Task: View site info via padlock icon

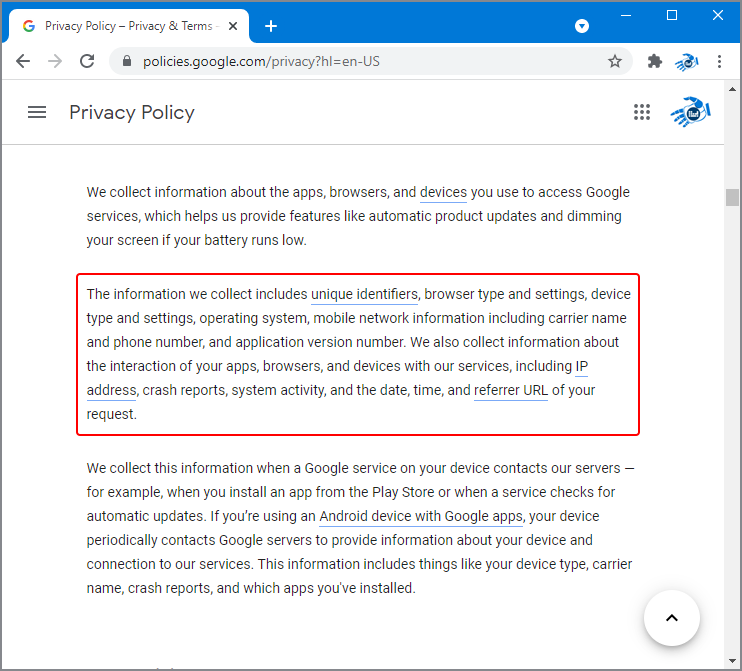Action: click(x=126, y=61)
